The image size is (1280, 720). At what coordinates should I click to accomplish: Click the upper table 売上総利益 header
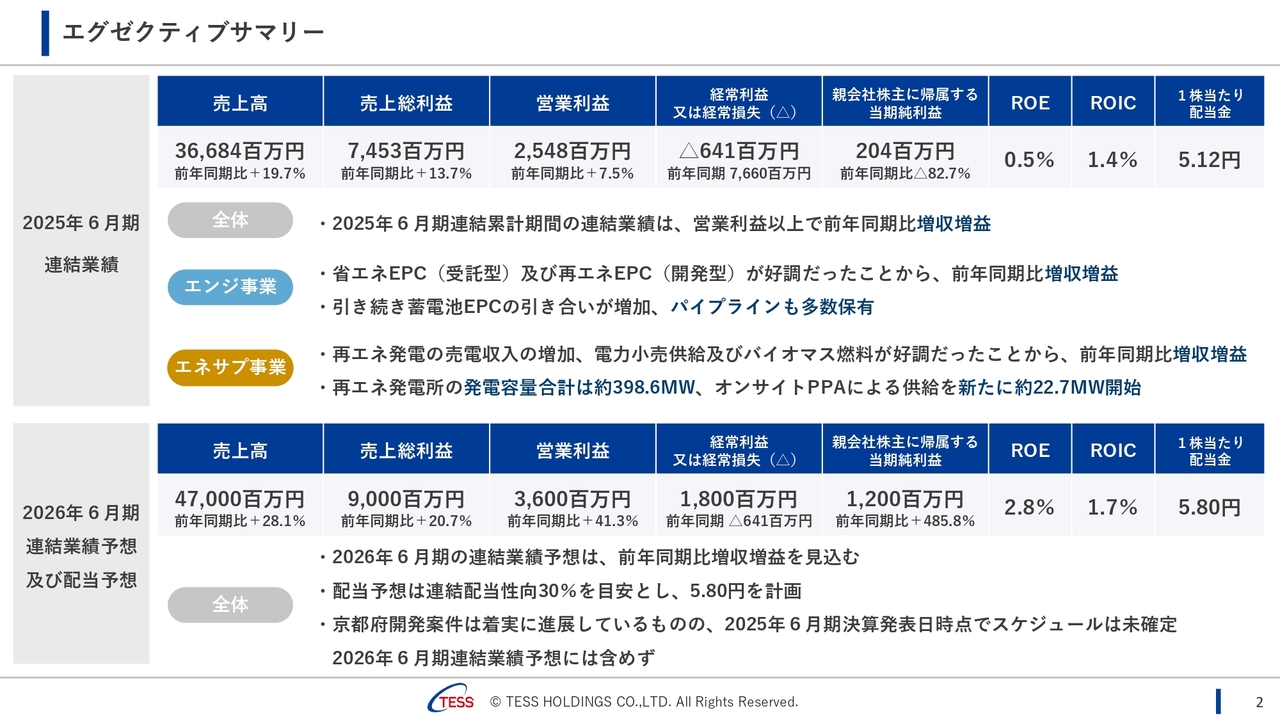coord(406,102)
